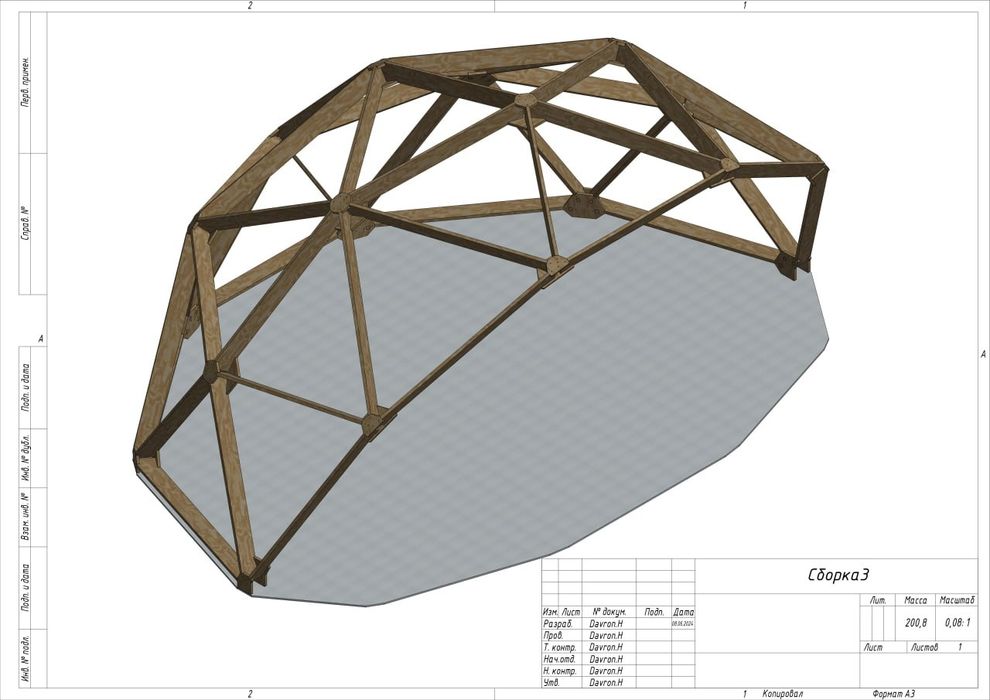Click the 'Пров.' row label
The width and height of the screenshot is (990, 700).
pos(552,636)
